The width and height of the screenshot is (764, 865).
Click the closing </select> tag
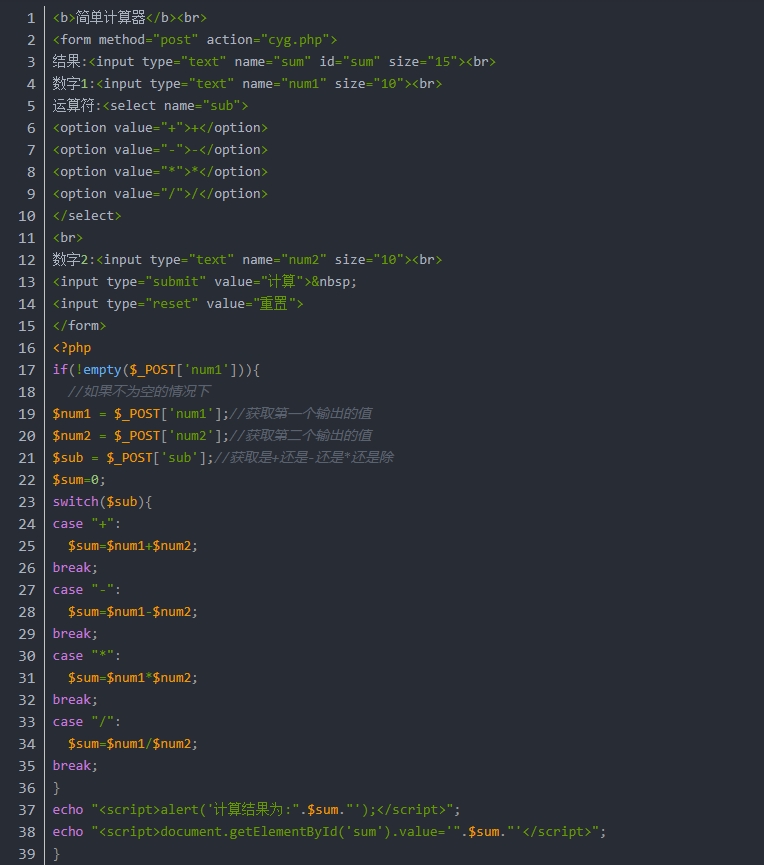(x=87, y=215)
